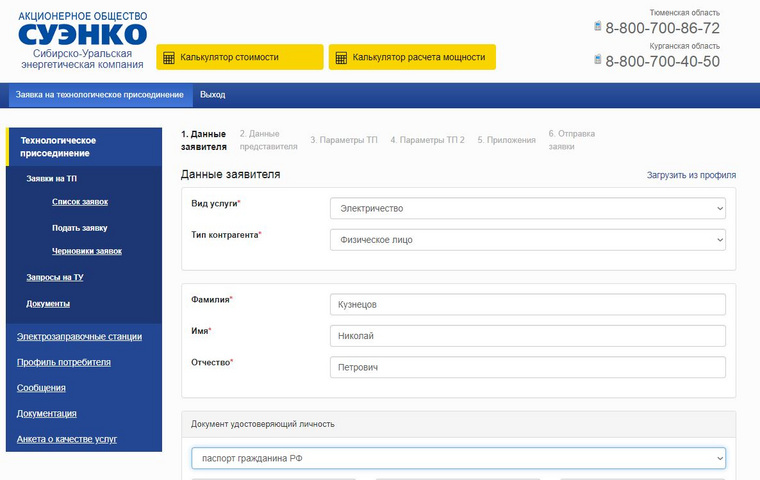Click the phone icon next to 8-800-700-86-72
The width and height of the screenshot is (760, 480).
[598, 26]
